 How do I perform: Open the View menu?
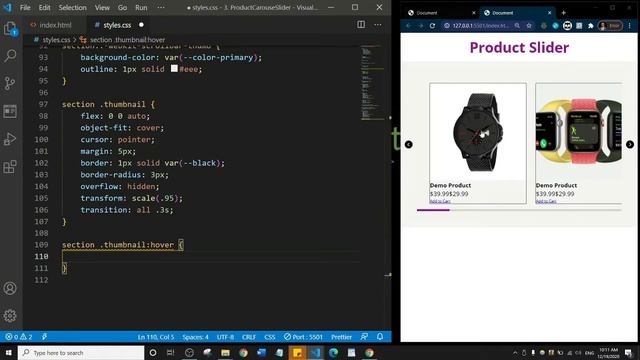pyautogui.click(x=102, y=7)
